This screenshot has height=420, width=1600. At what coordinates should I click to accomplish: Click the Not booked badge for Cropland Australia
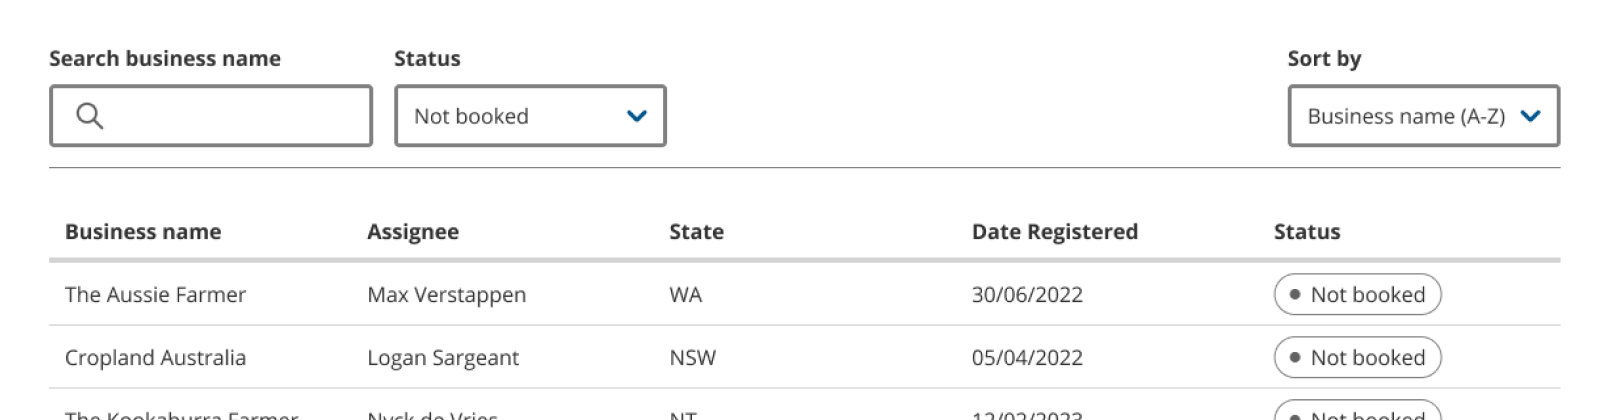(1357, 358)
